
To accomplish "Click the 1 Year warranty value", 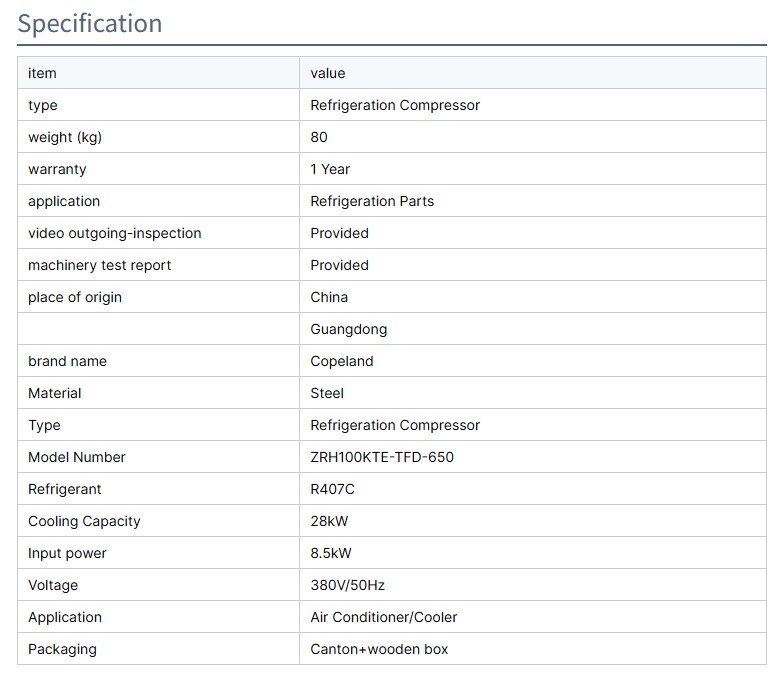I will 330,169.
